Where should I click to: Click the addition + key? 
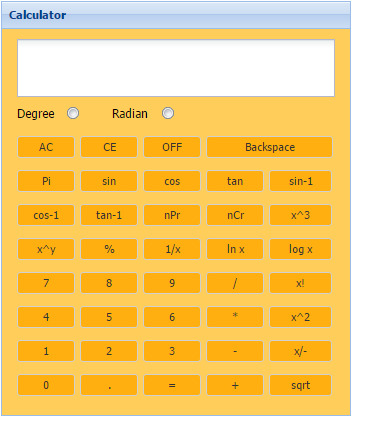pos(235,385)
